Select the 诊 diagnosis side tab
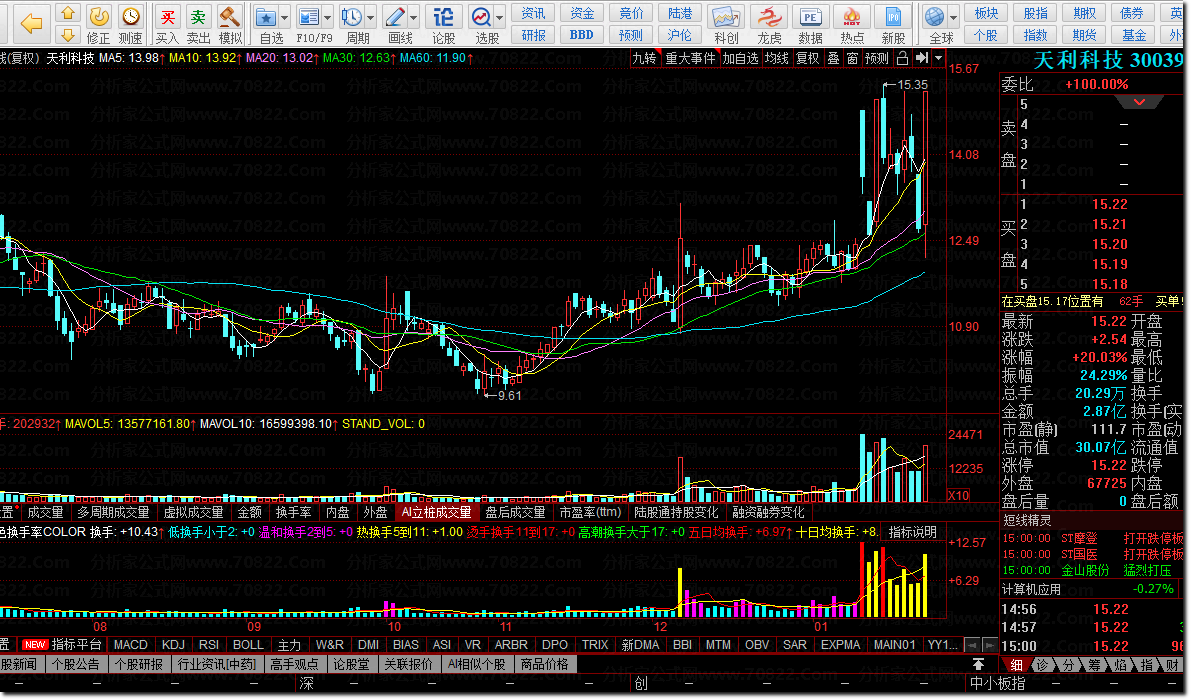 [x=1042, y=666]
